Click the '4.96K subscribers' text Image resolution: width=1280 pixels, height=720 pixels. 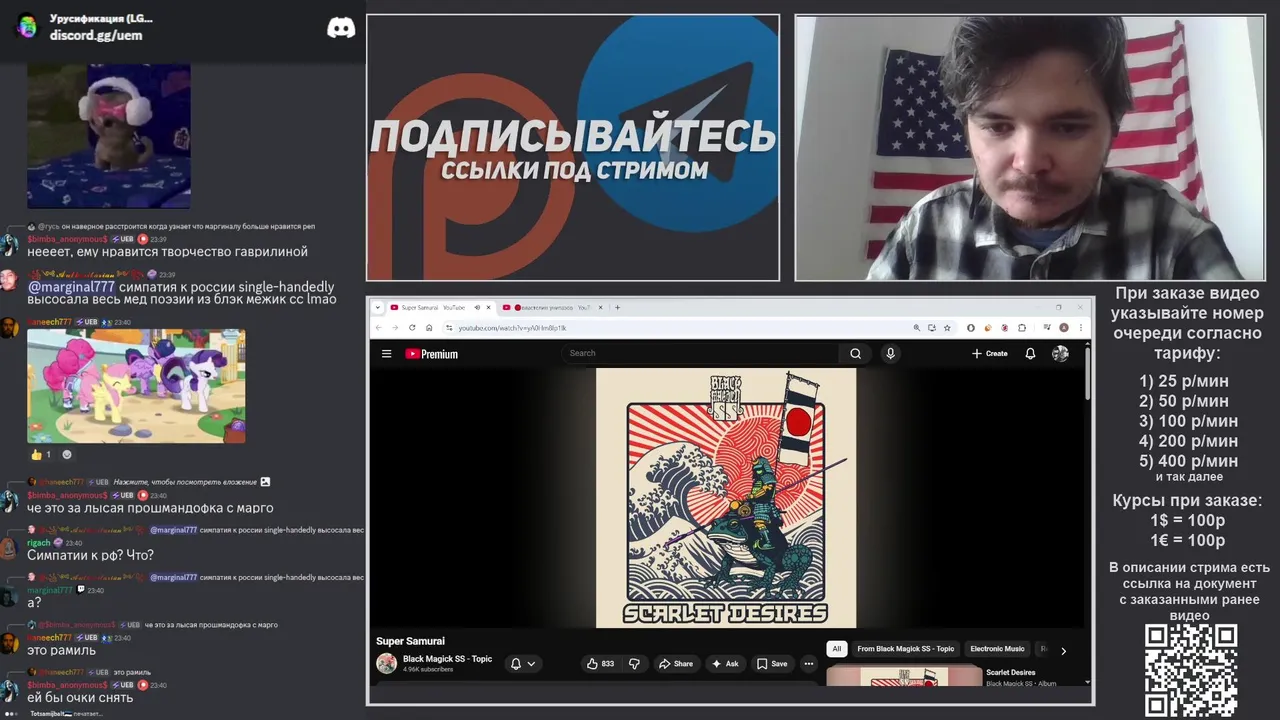(428, 670)
